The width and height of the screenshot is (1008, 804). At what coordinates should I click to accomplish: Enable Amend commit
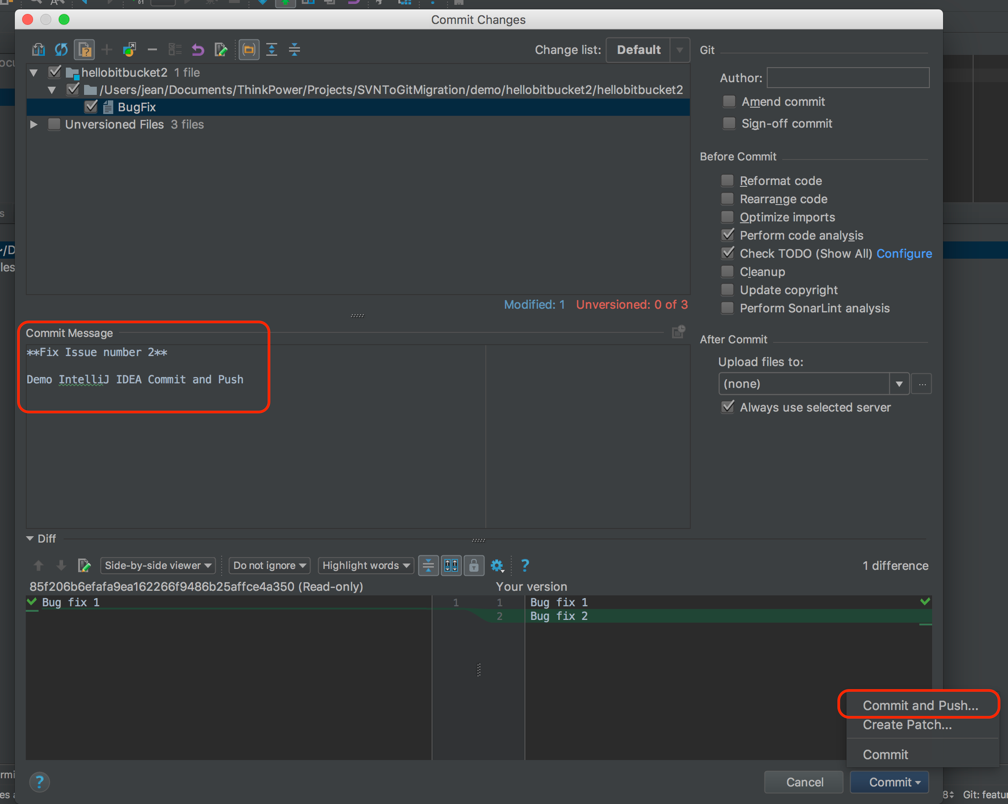pos(729,102)
